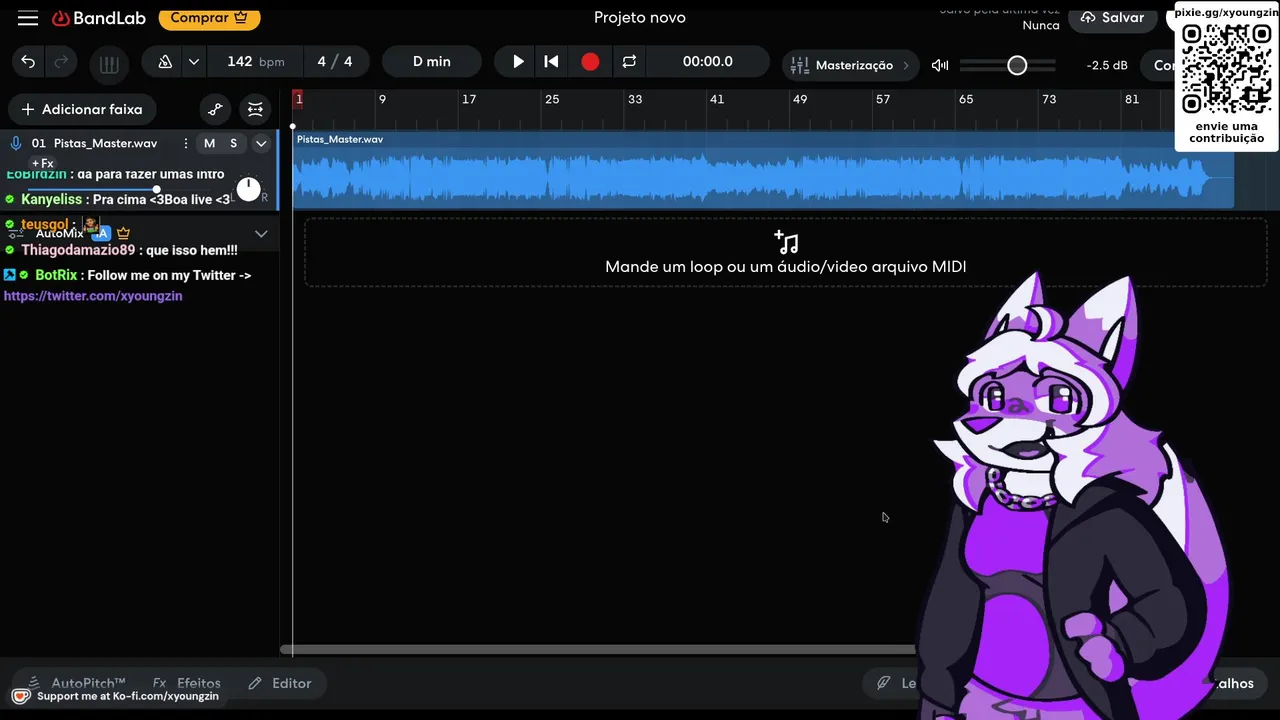
Task: Select the Pistas_Master.wav audio clip waveform
Action: coord(763,171)
